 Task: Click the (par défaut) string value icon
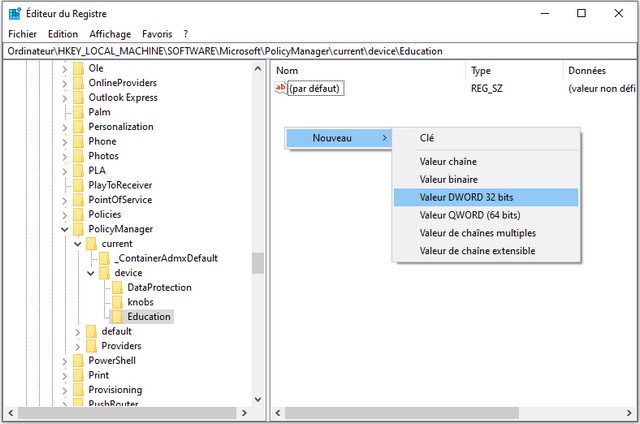point(281,88)
